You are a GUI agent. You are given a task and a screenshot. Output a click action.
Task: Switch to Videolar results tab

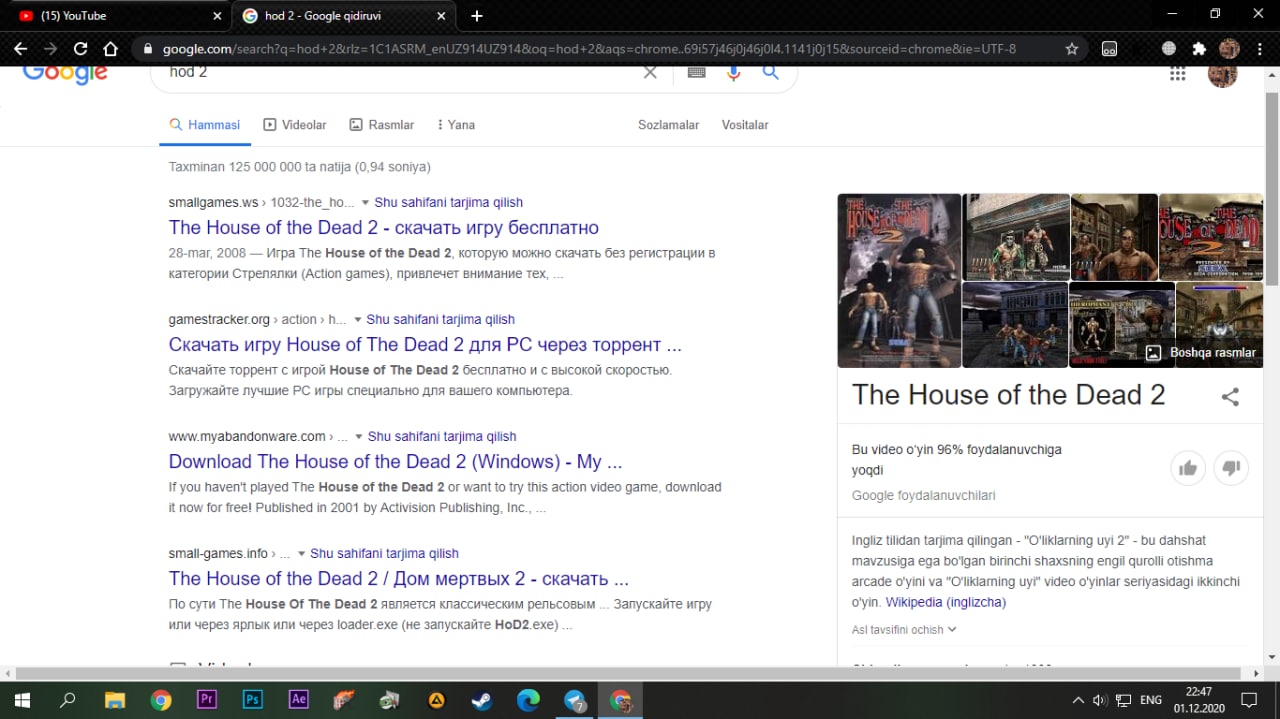click(x=295, y=125)
